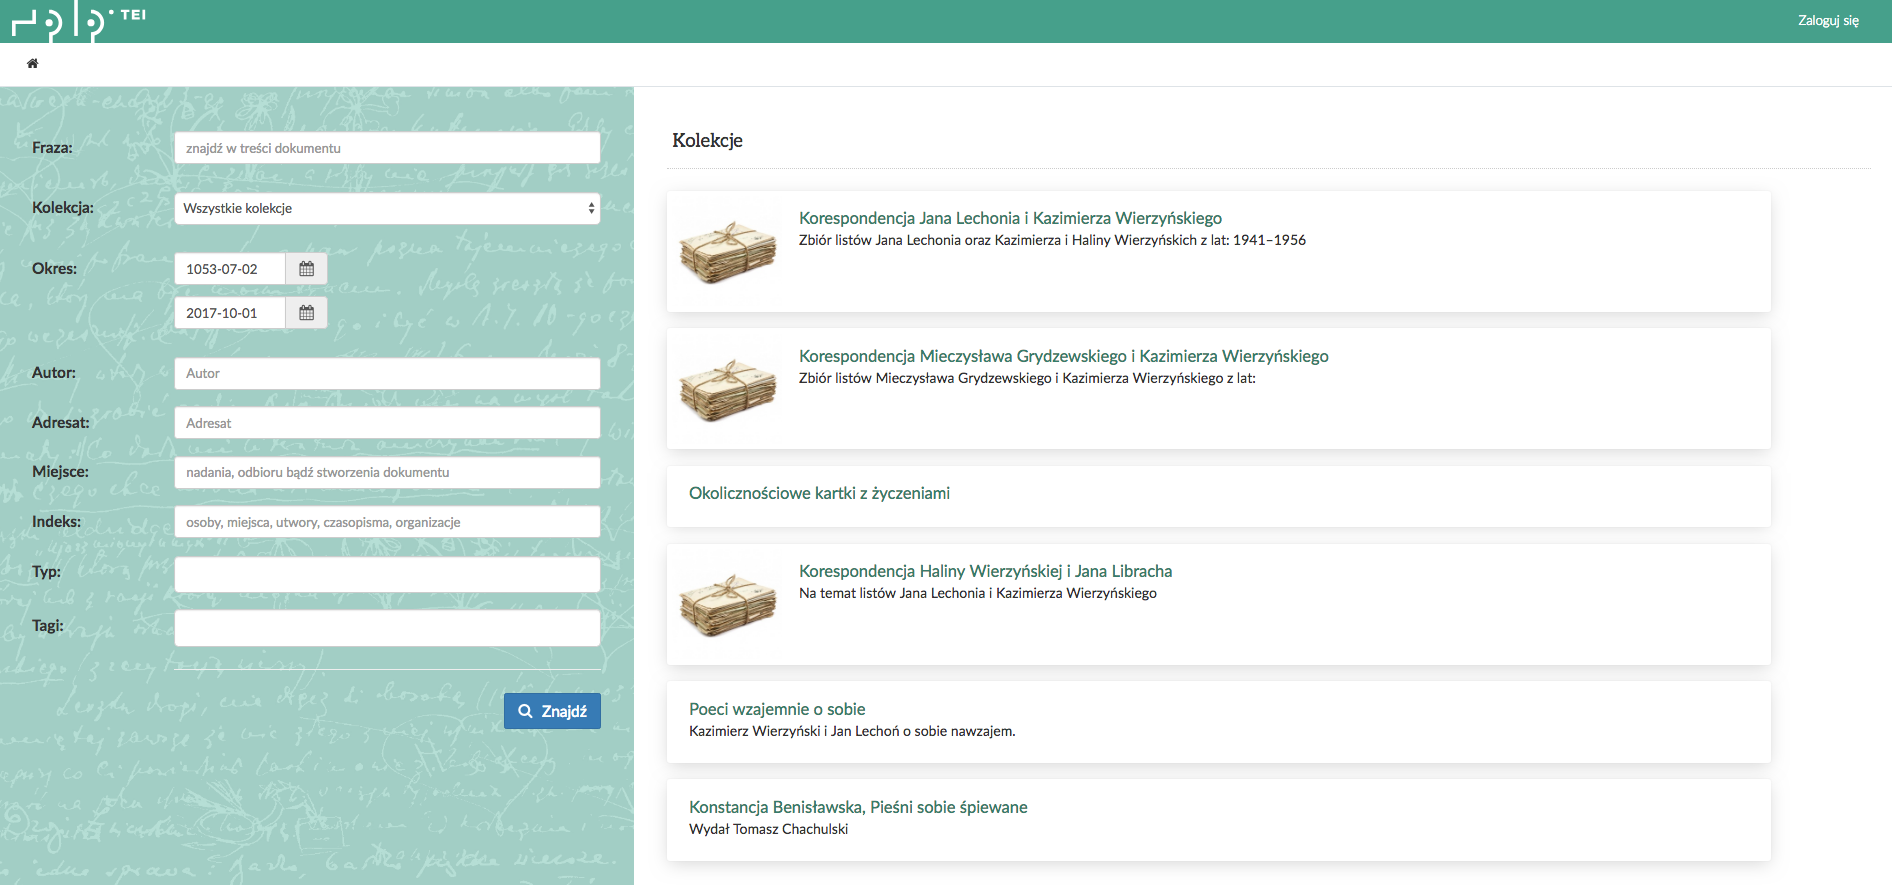The image size is (1892, 885).
Task: Click into the Typ field
Action: [x=387, y=575]
